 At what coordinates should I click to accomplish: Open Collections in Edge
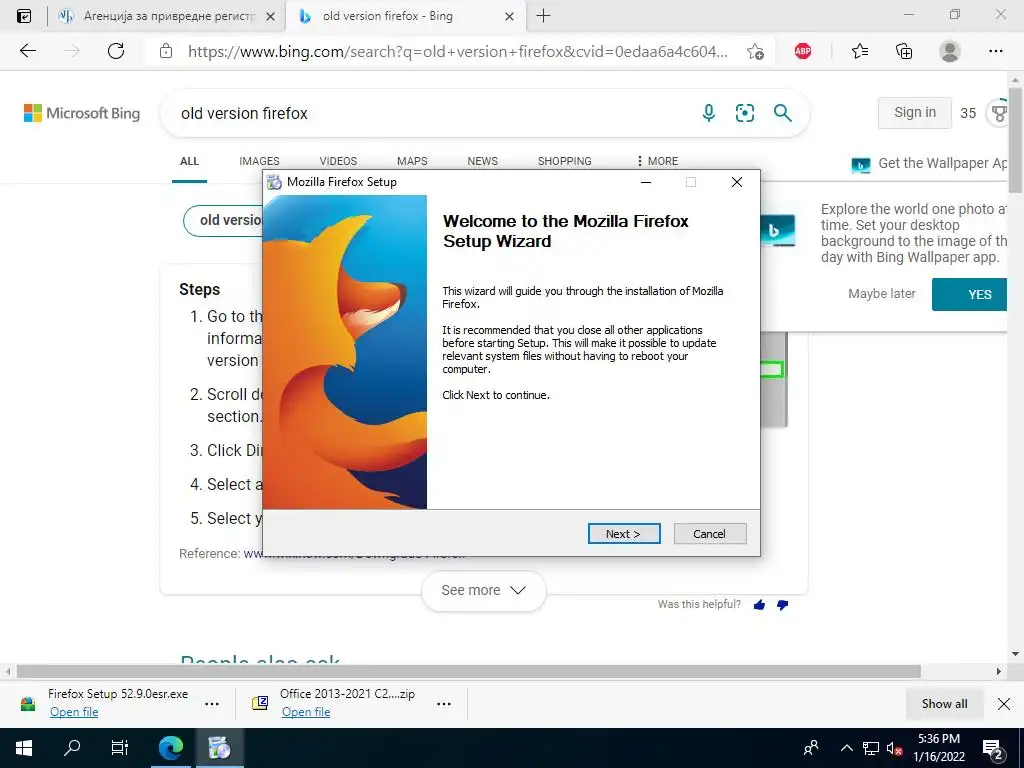904,51
